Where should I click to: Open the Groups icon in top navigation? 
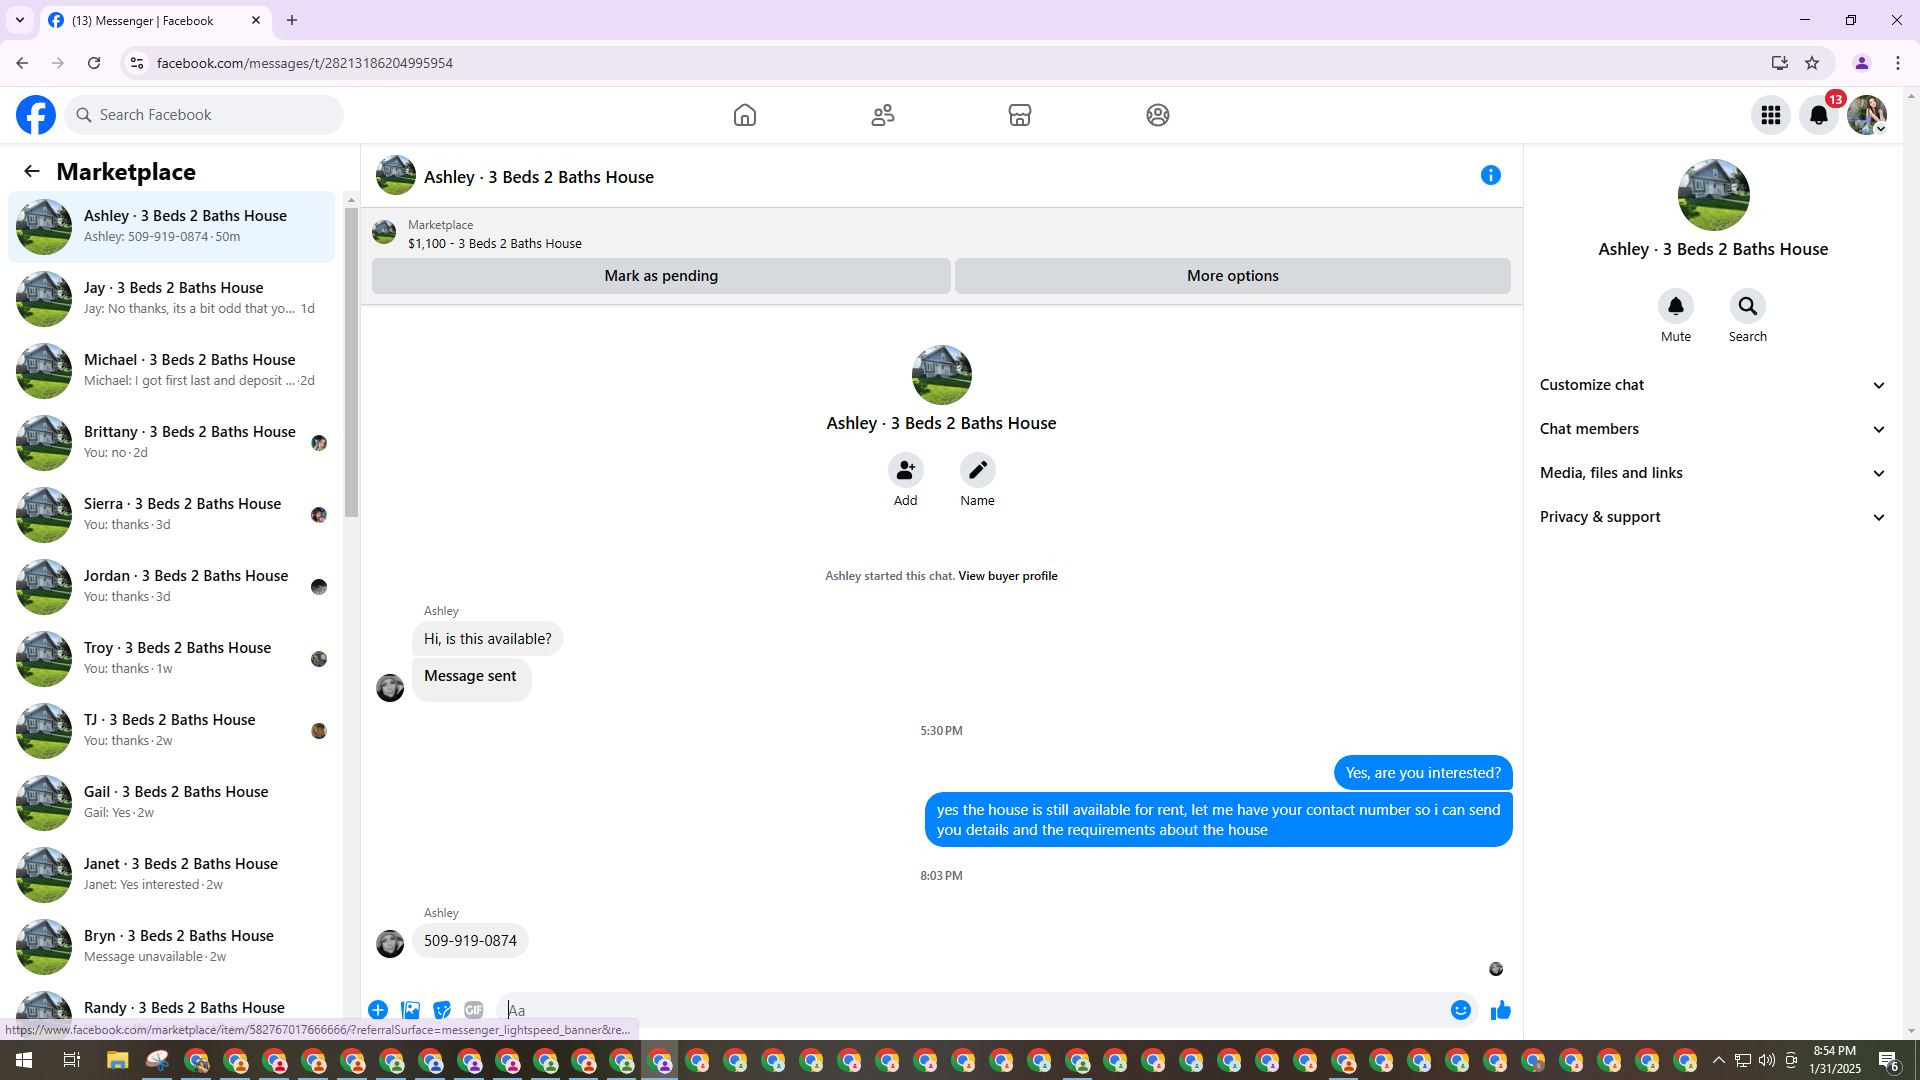click(x=1158, y=115)
